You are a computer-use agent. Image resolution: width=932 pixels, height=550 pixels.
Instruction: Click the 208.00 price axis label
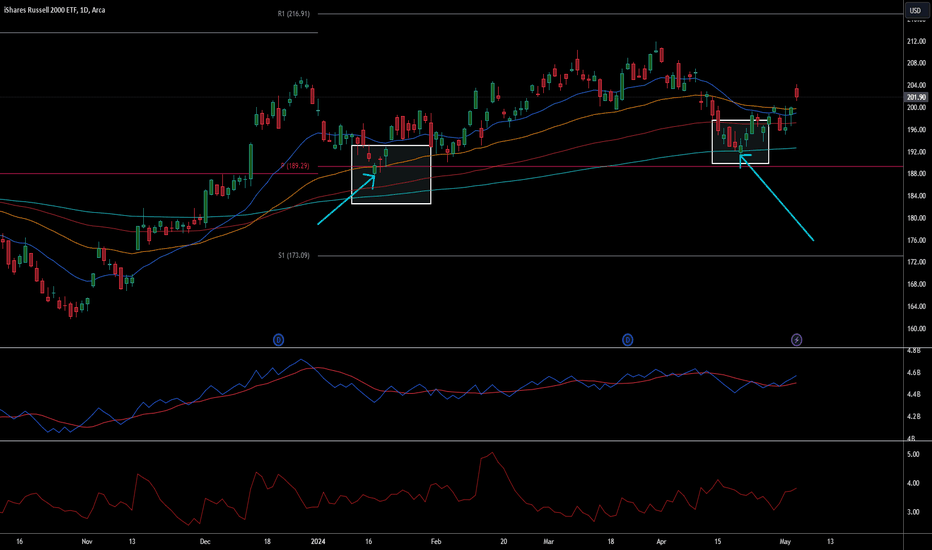[x=917, y=63]
